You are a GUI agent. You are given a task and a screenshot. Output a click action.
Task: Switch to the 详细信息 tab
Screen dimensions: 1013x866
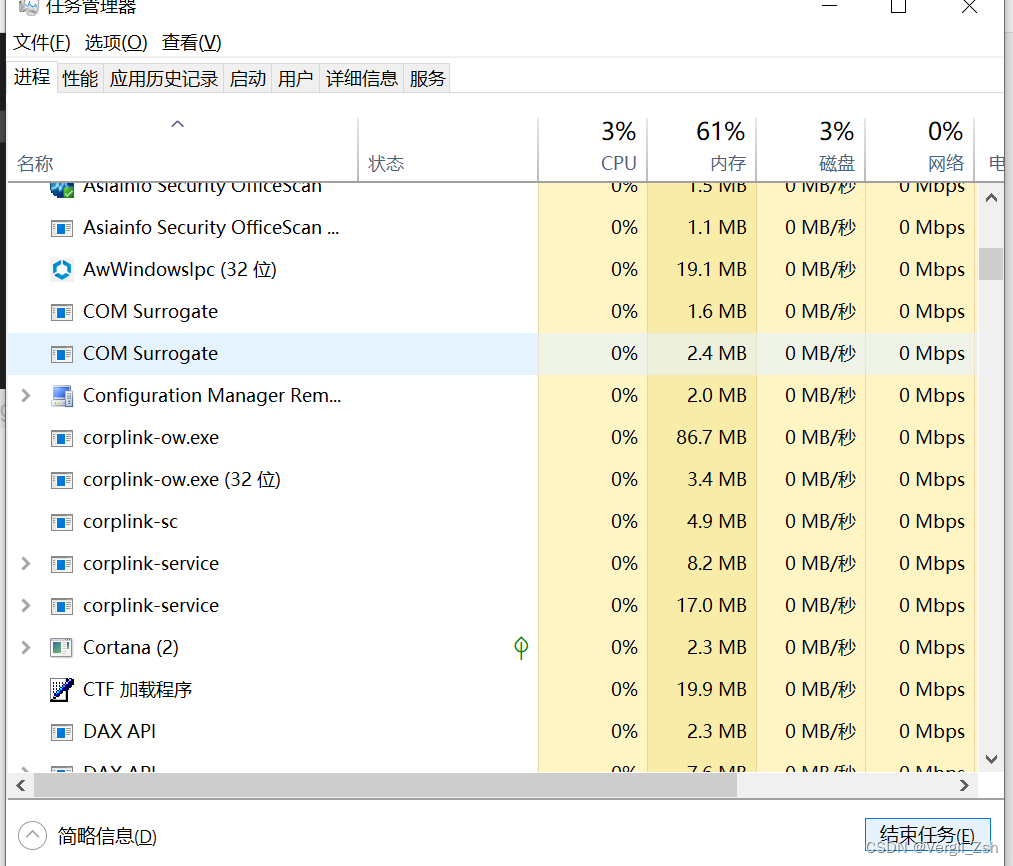[x=362, y=78]
